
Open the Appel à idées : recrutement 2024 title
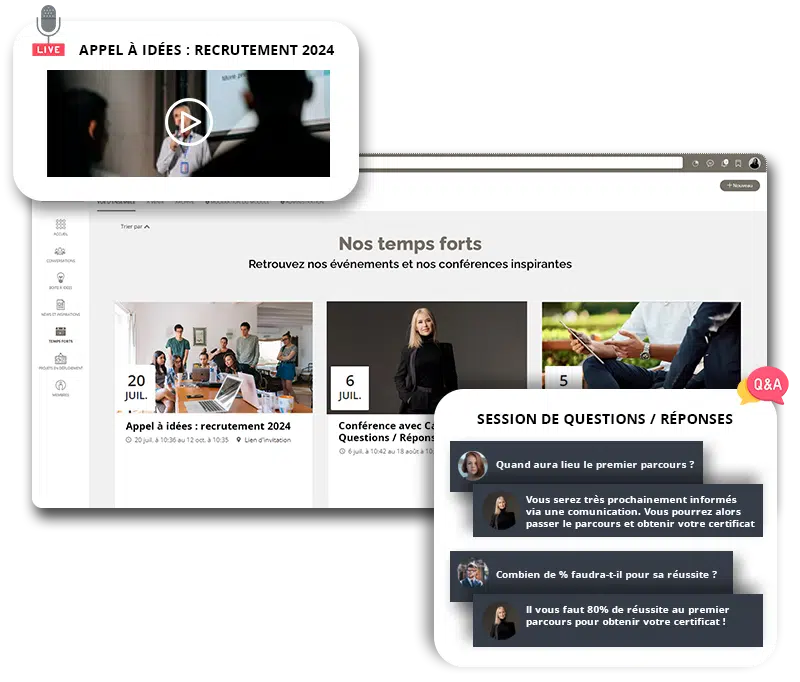coord(208,426)
